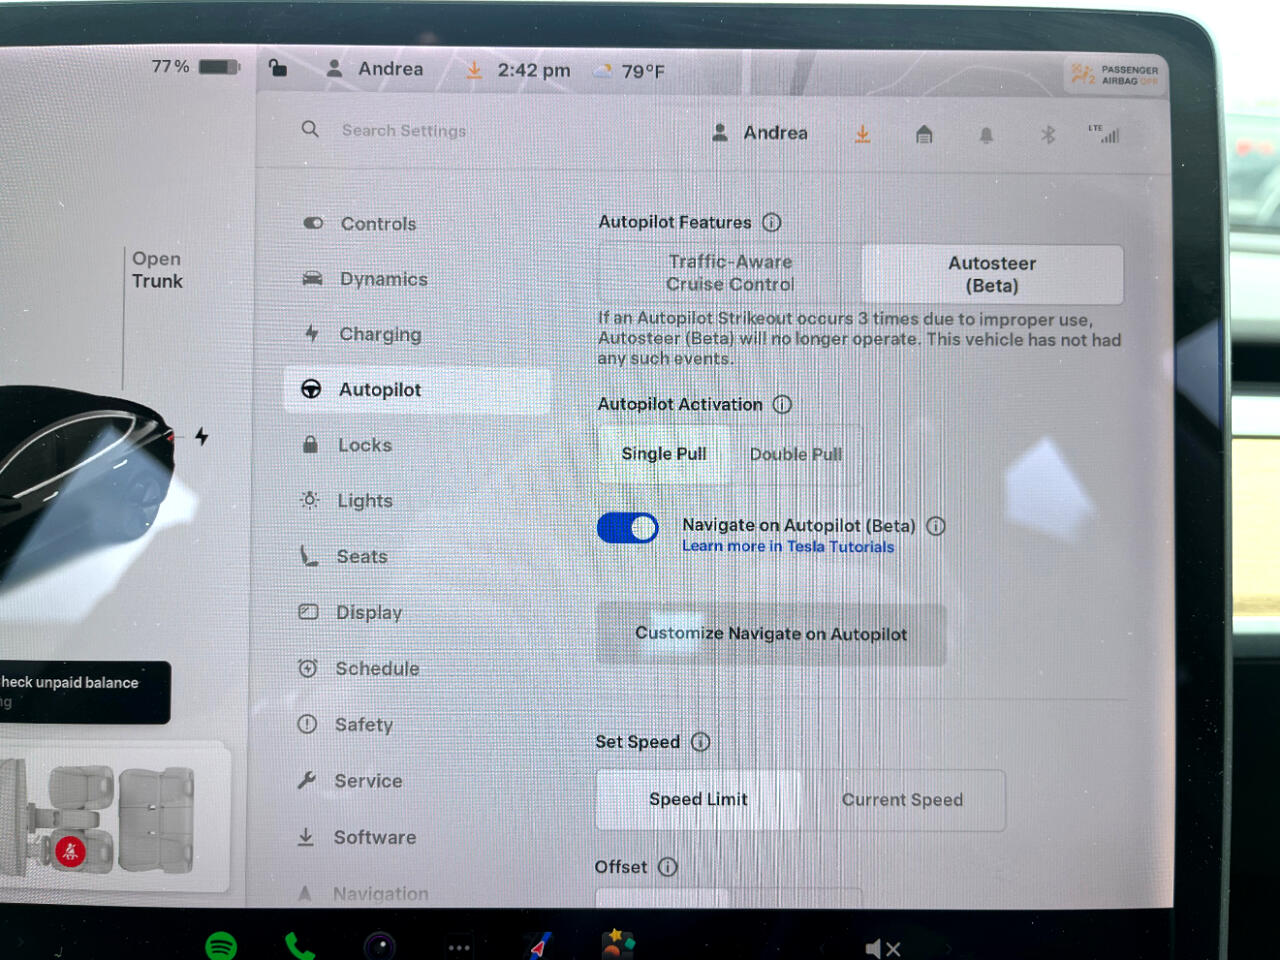
Task: Open the navigation arrow app in dock
Action: [x=539, y=945]
